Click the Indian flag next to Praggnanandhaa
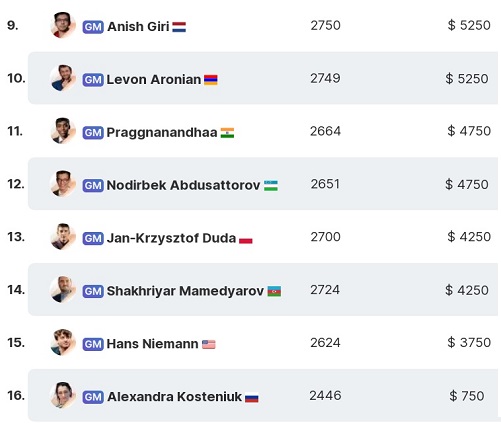The height and width of the screenshot is (425, 501). tap(227, 133)
